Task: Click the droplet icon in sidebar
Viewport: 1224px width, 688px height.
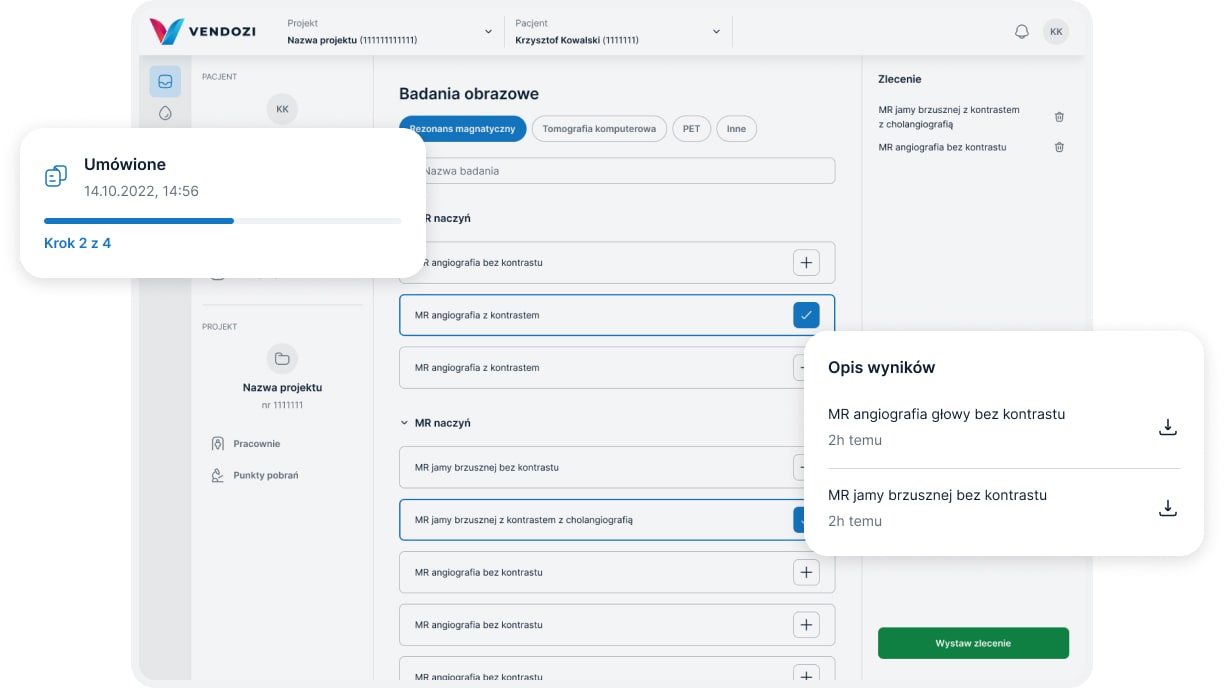Action: [x=165, y=113]
